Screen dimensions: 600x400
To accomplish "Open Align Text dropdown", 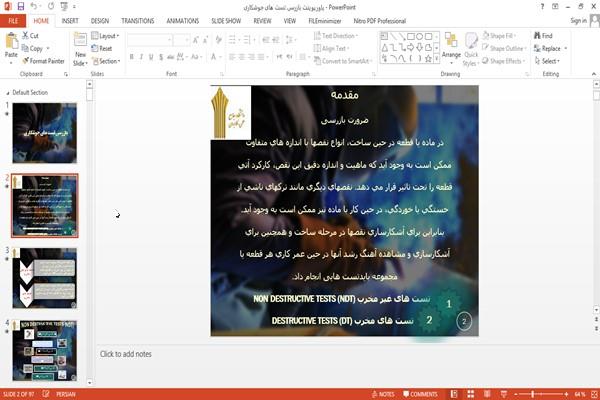I will [x=331, y=49].
